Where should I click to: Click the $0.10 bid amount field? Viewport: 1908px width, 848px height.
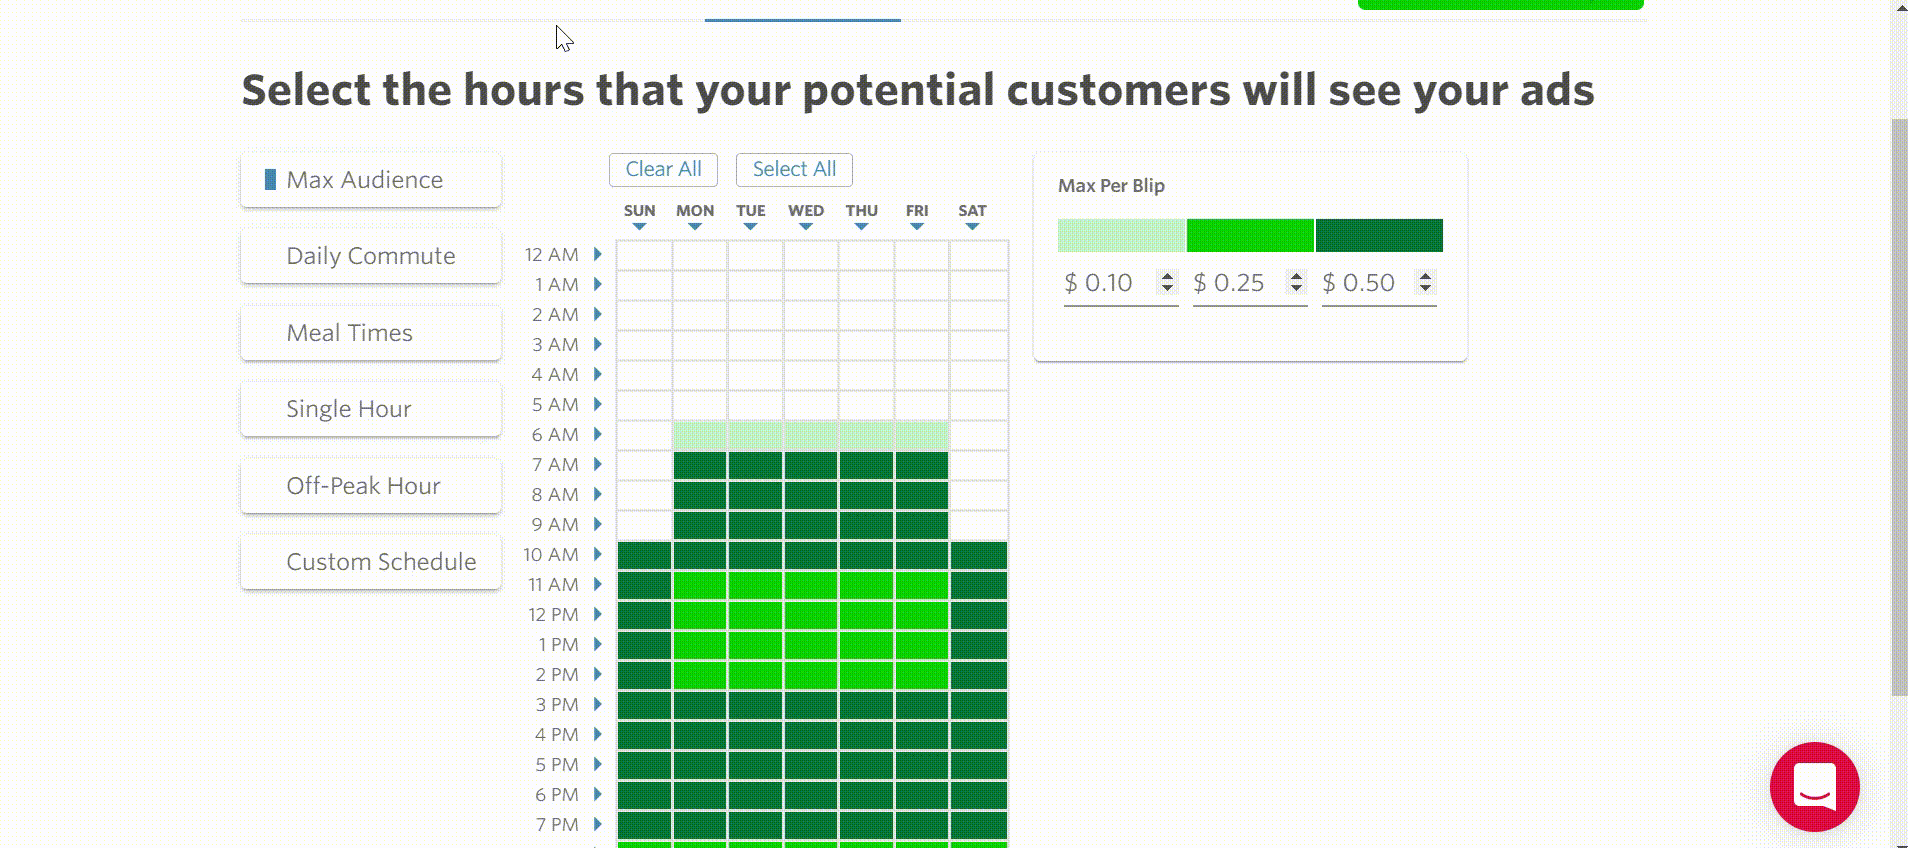coord(1110,283)
